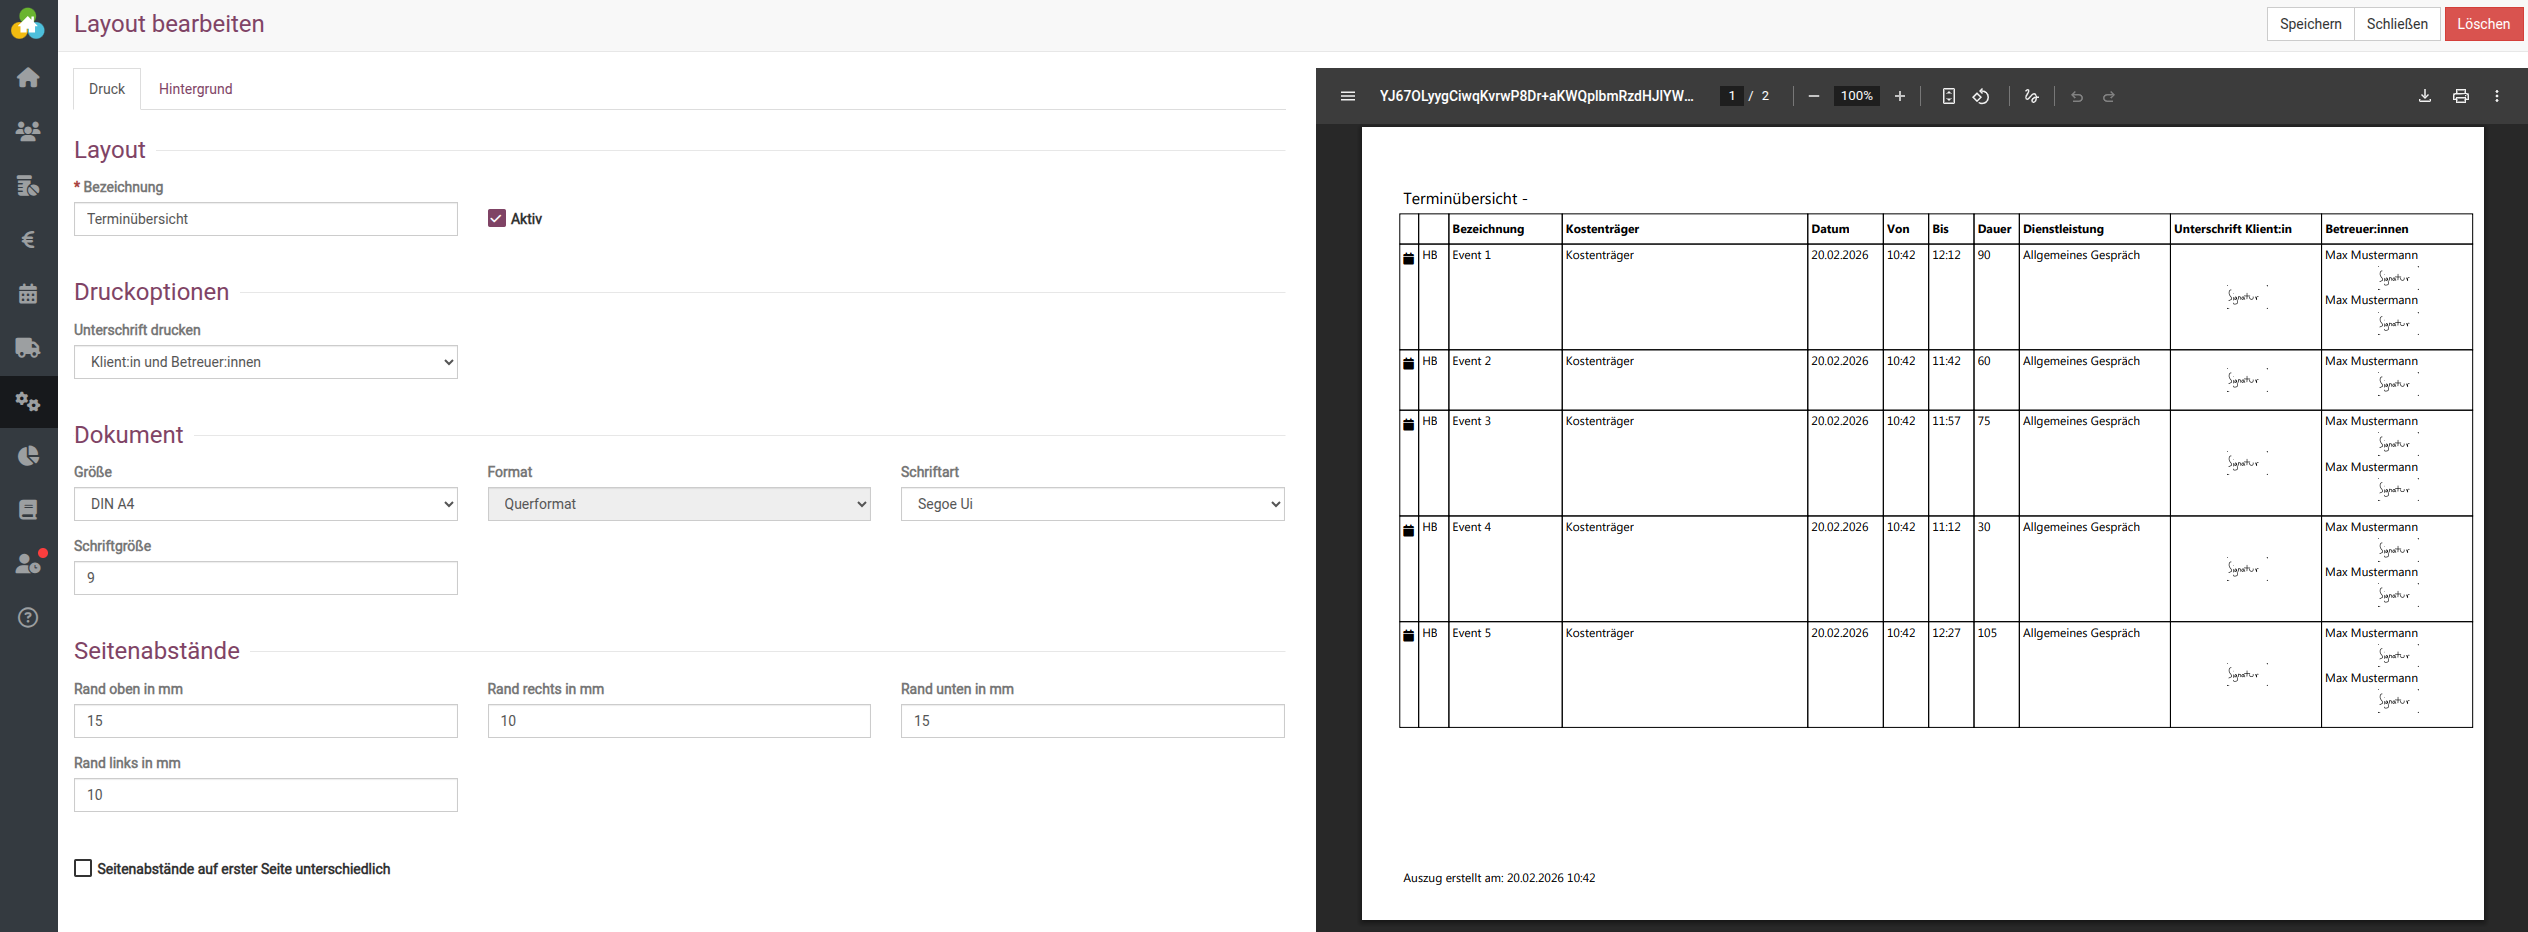This screenshot has width=2528, height=932.
Task: Open the Unterschrift drucken dropdown
Action: pyautogui.click(x=265, y=362)
